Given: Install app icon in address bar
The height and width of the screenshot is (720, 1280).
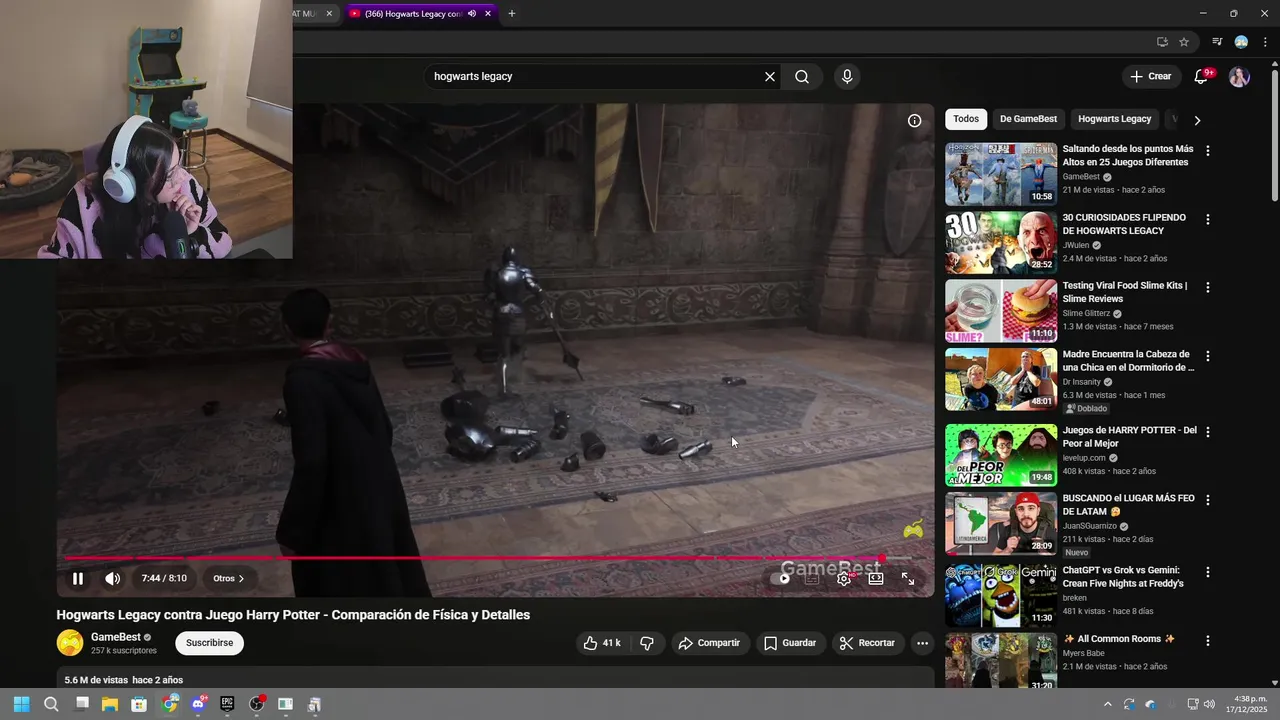Looking at the screenshot, I should point(1162,42).
